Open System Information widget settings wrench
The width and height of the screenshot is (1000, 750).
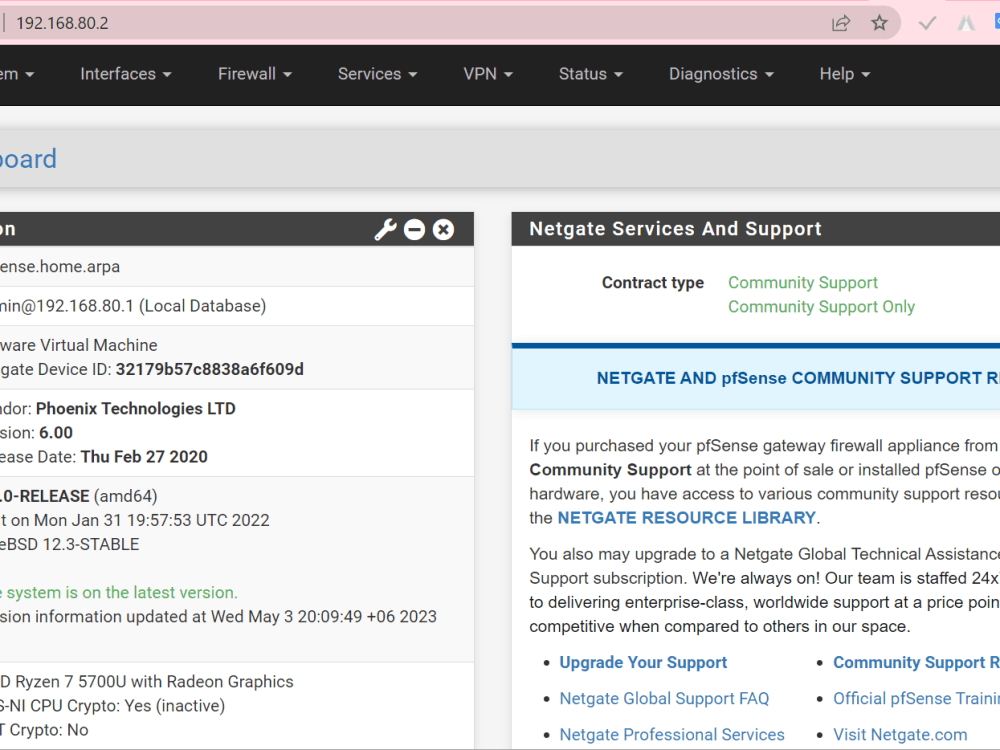click(x=385, y=230)
